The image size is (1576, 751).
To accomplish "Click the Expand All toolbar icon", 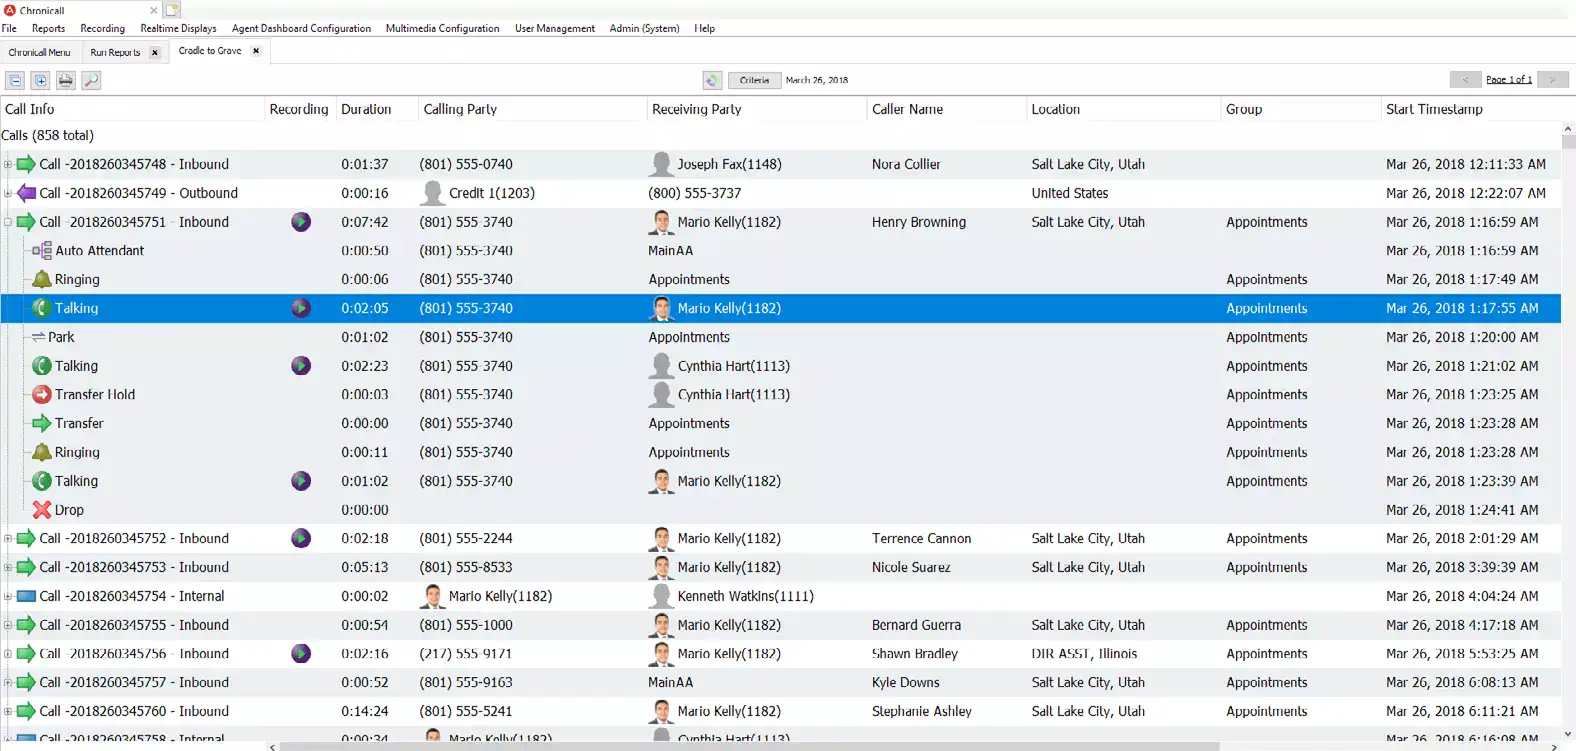I will click(40, 80).
